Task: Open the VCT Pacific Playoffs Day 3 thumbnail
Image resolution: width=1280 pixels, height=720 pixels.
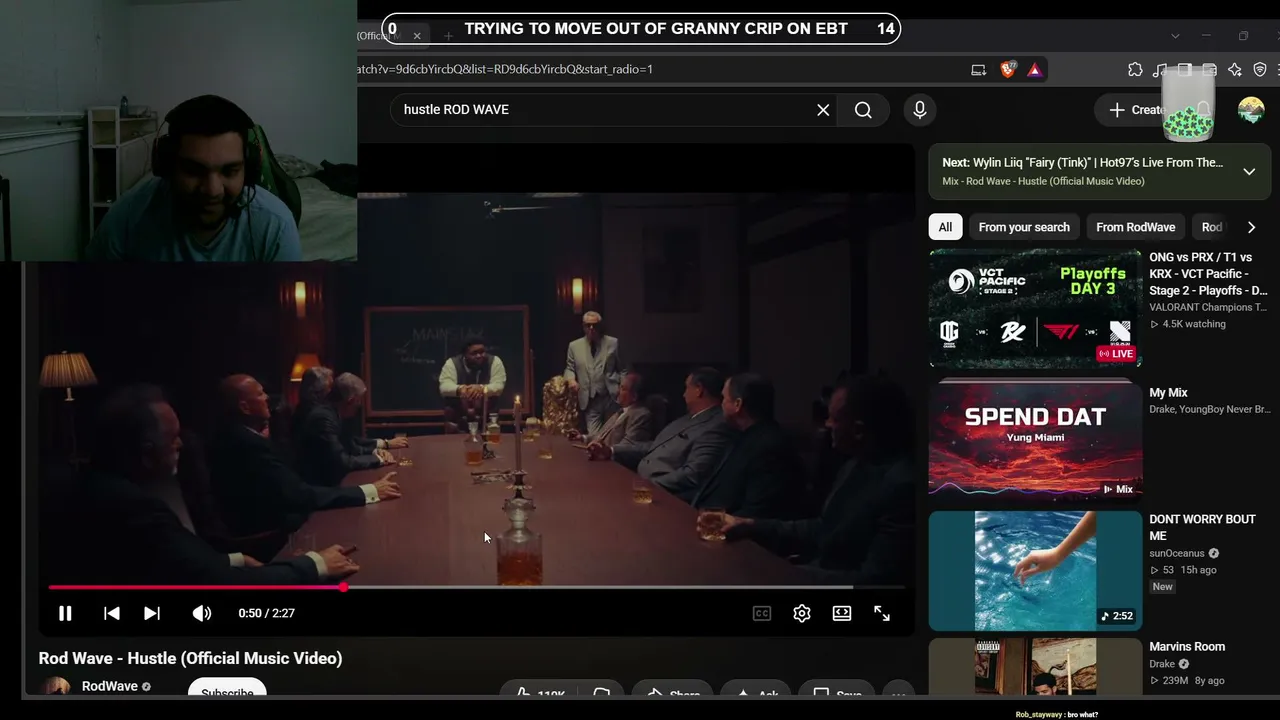Action: click(x=1035, y=309)
